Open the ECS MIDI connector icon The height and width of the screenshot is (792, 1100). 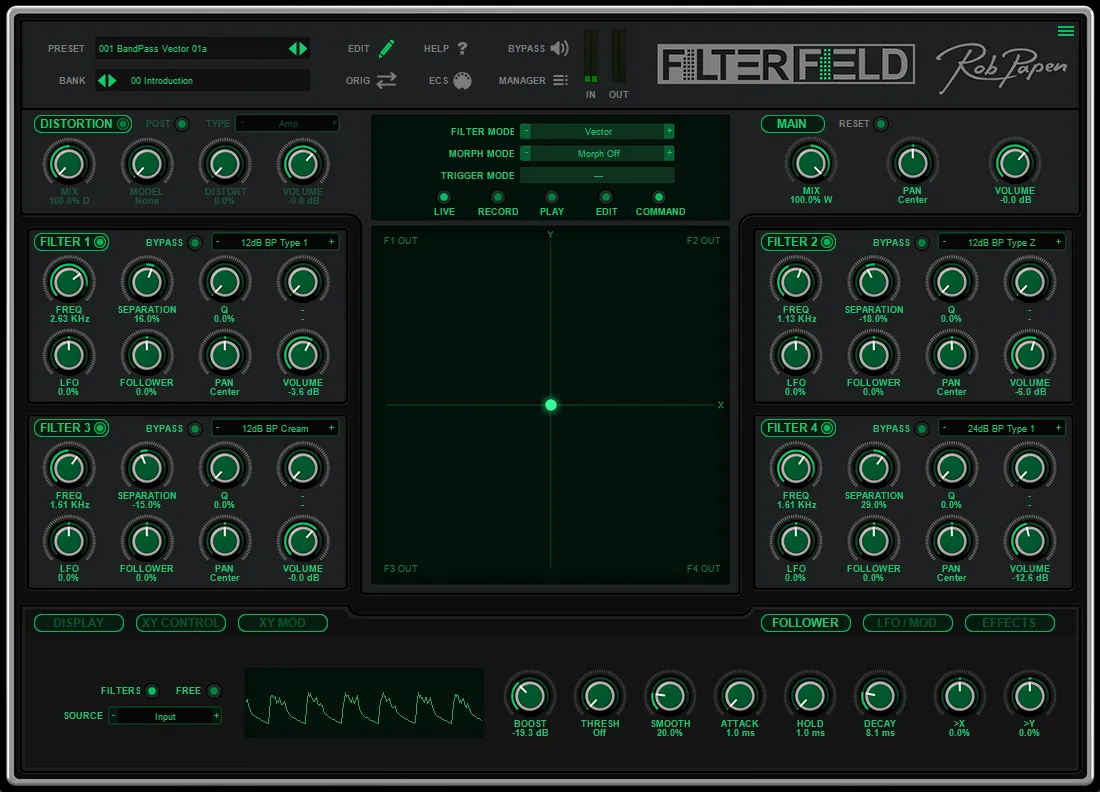[x=462, y=80]
